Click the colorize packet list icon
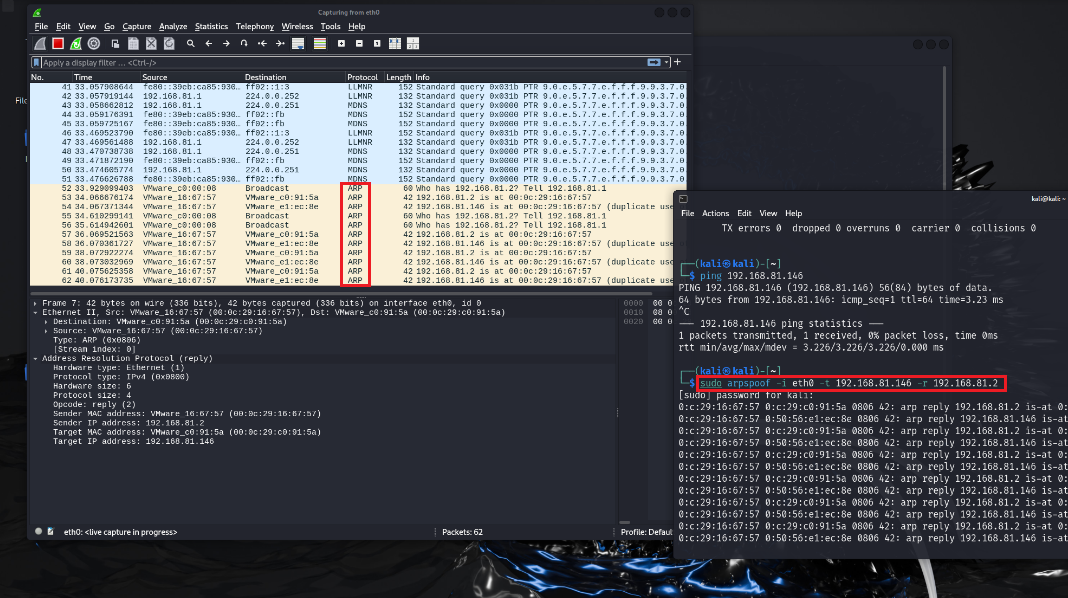Viewport: 1068px width, 598px height. point(320,44)
